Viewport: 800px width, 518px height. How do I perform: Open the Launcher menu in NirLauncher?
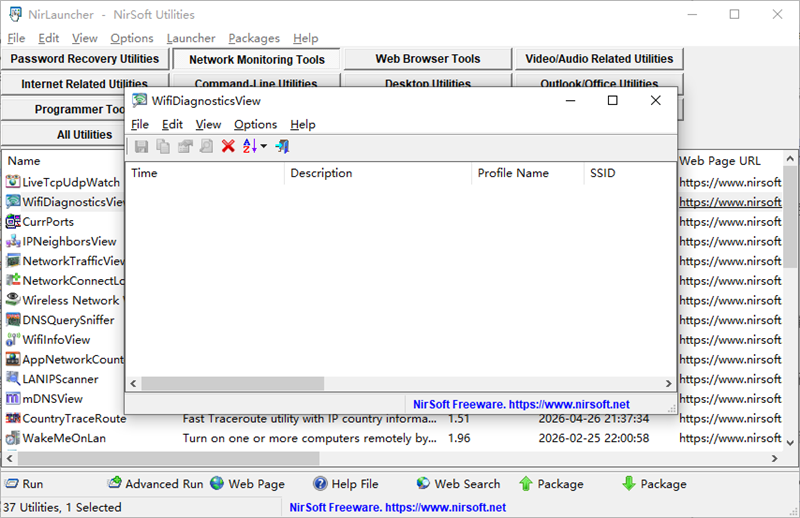point(191,38)
